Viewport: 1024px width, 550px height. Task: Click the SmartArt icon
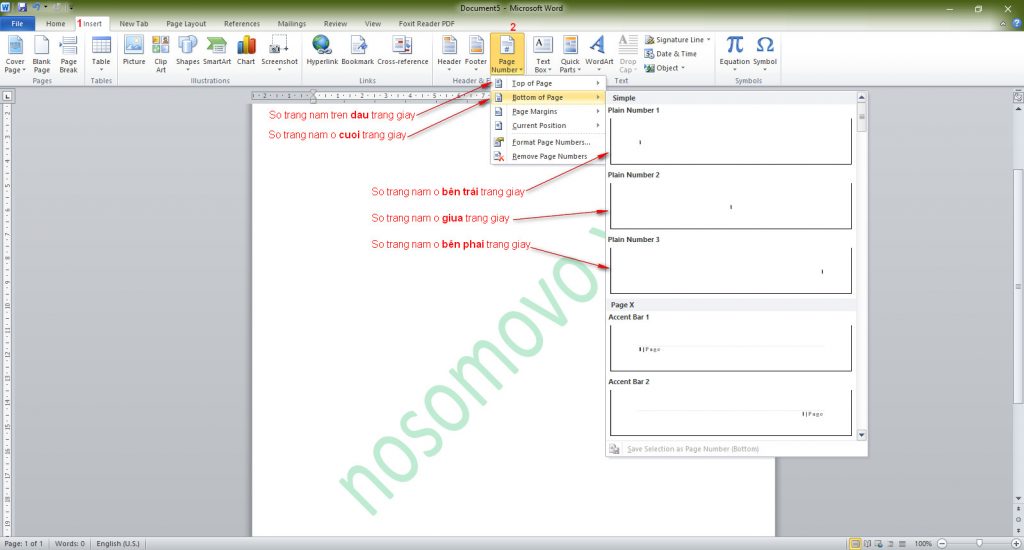(x=217, y=50)
